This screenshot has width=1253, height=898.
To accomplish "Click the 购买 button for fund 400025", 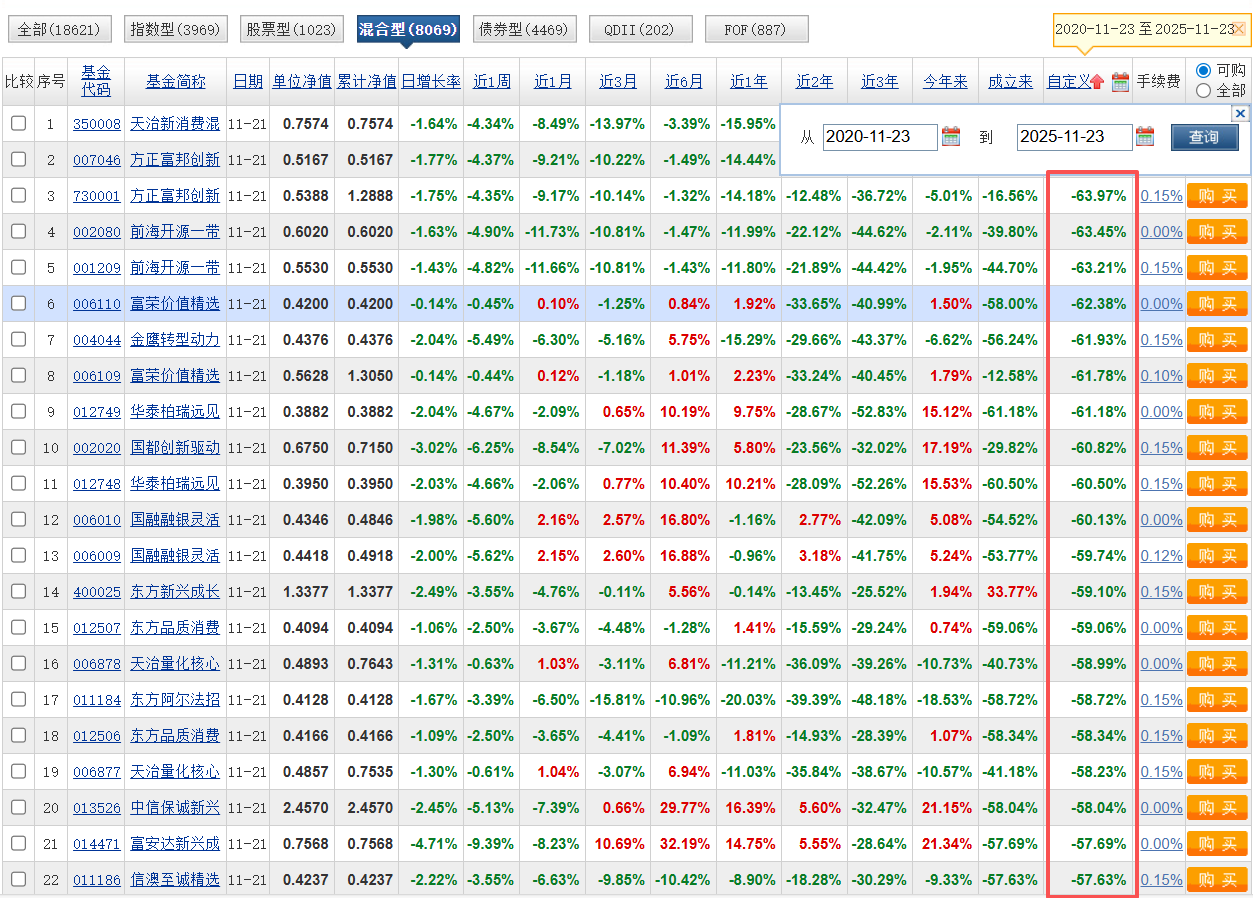I will coord(1217,592).
